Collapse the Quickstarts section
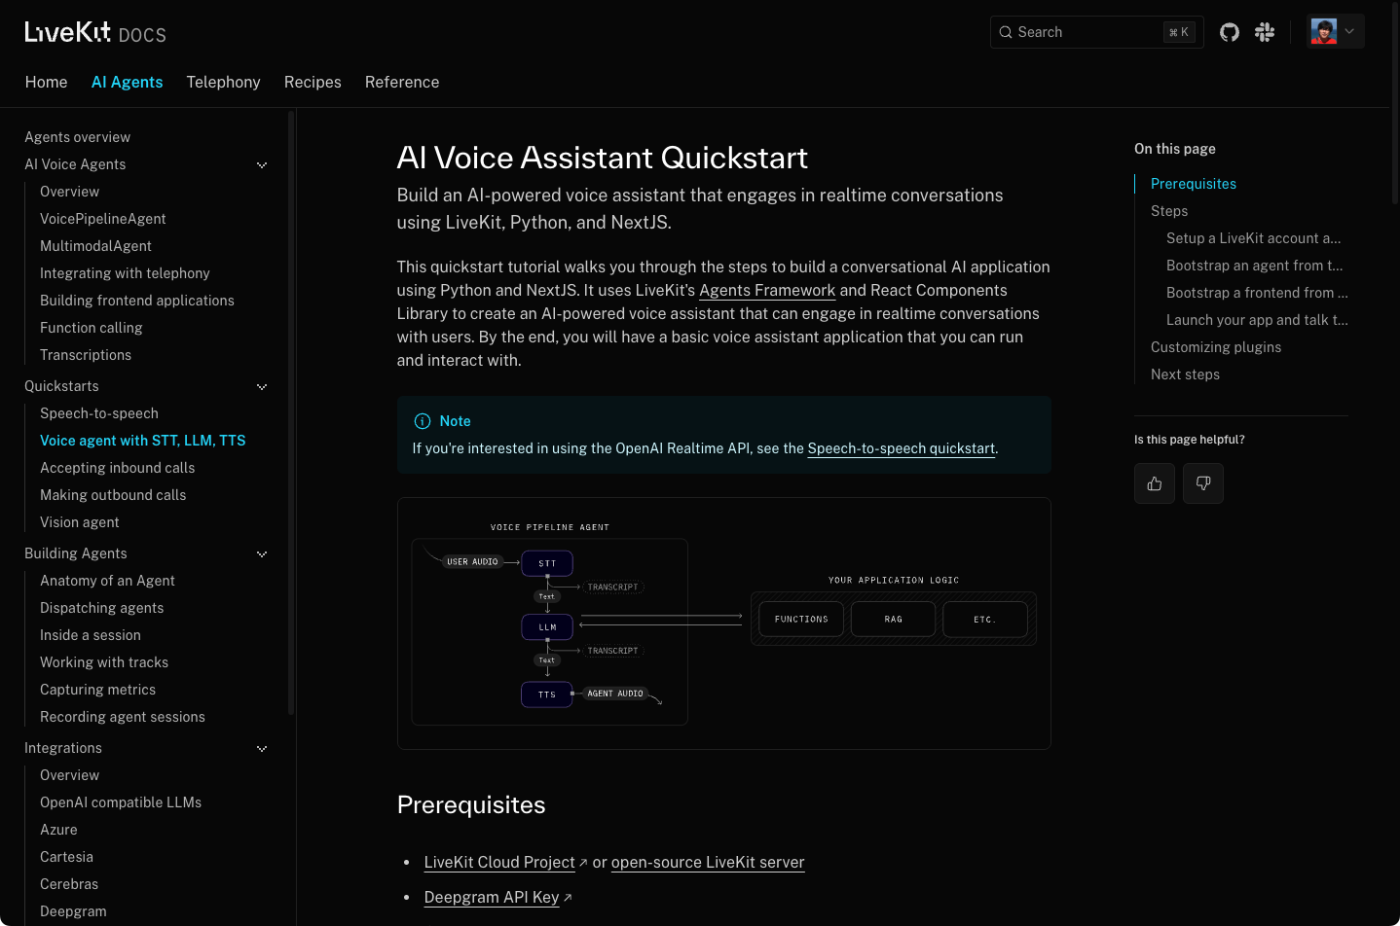This screenshot has width=1400, height=926. tap(262, 387)
